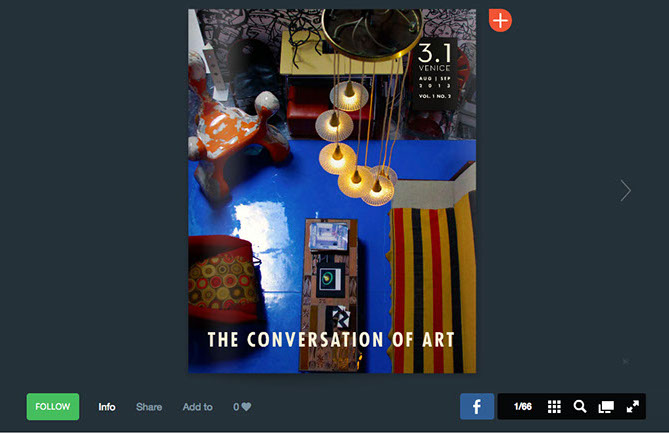The width and height of the screenshot is (669, 433).
Task: Follow this publisher with green FOLLOW button
Action: [53, 407]
